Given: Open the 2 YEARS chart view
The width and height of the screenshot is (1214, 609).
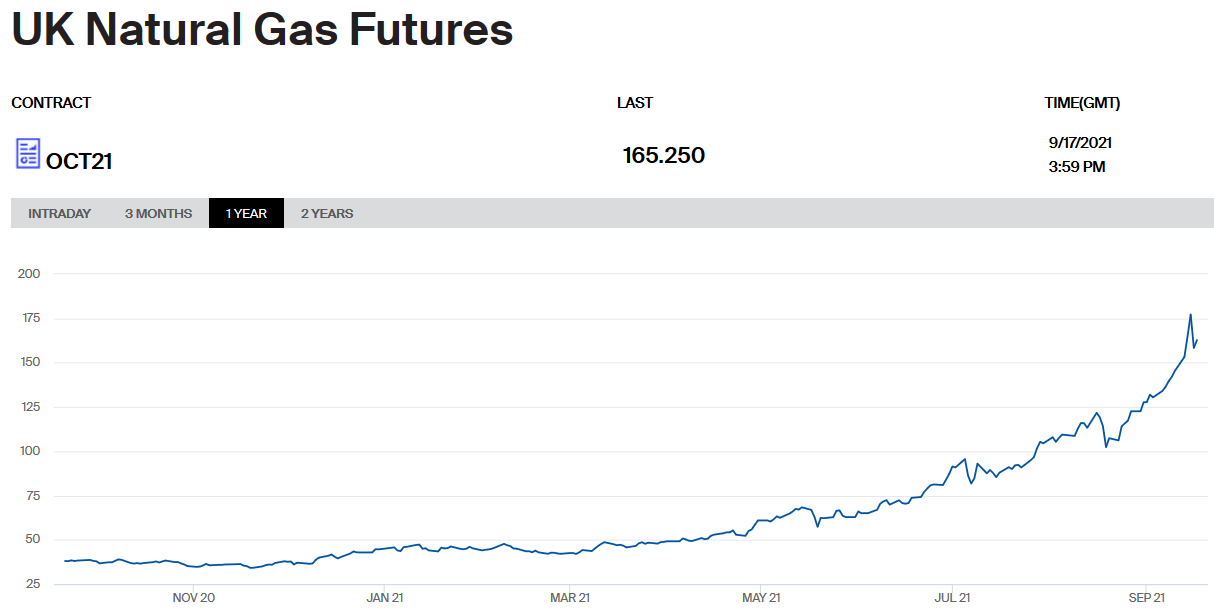Looking at the screenshot, I should tap(327, 213).
